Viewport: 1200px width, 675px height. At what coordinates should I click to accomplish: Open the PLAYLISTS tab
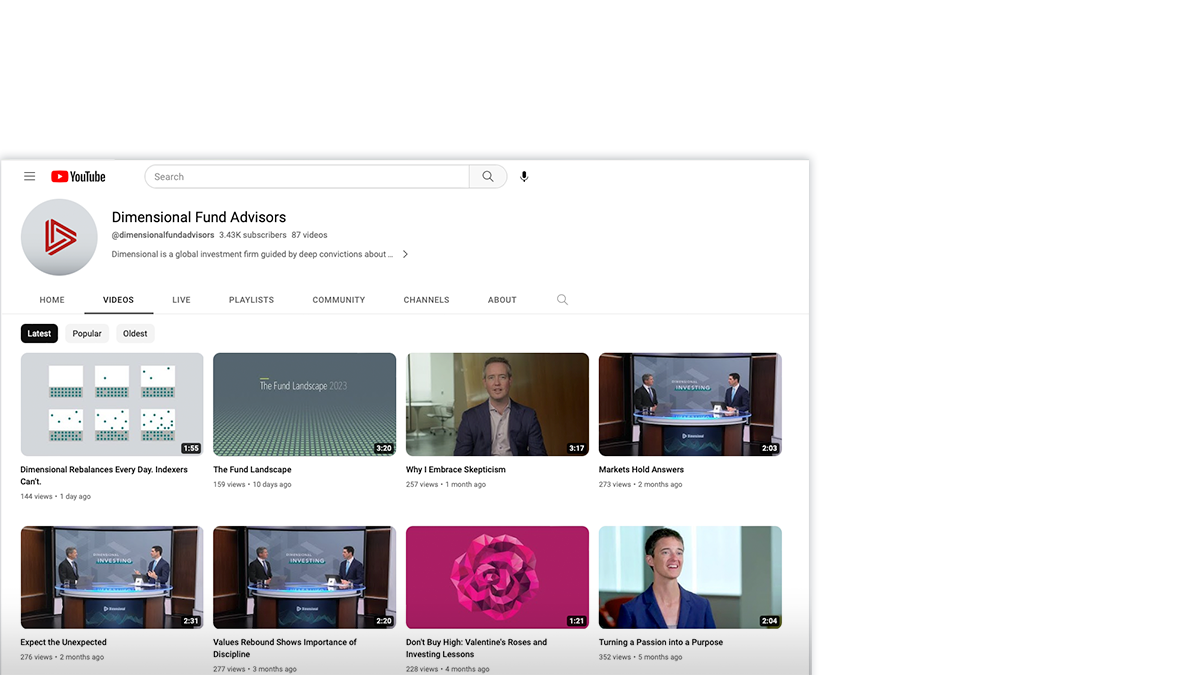point(251,300)
